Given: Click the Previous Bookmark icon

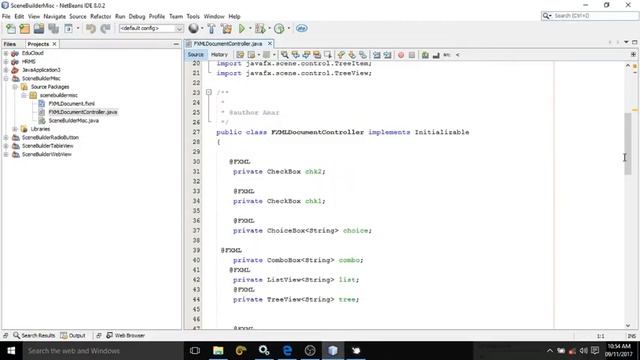Looking at the screenshot, I should (x=341, y=55).
